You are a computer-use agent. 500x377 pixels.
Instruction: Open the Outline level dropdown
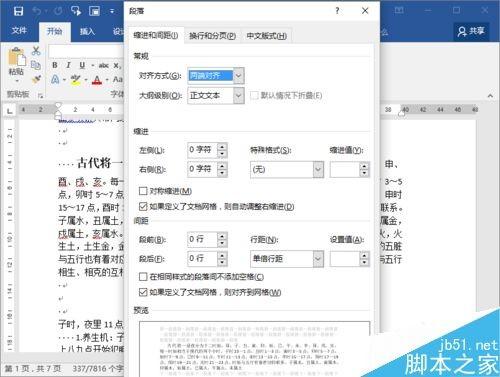tap(239, 96)
